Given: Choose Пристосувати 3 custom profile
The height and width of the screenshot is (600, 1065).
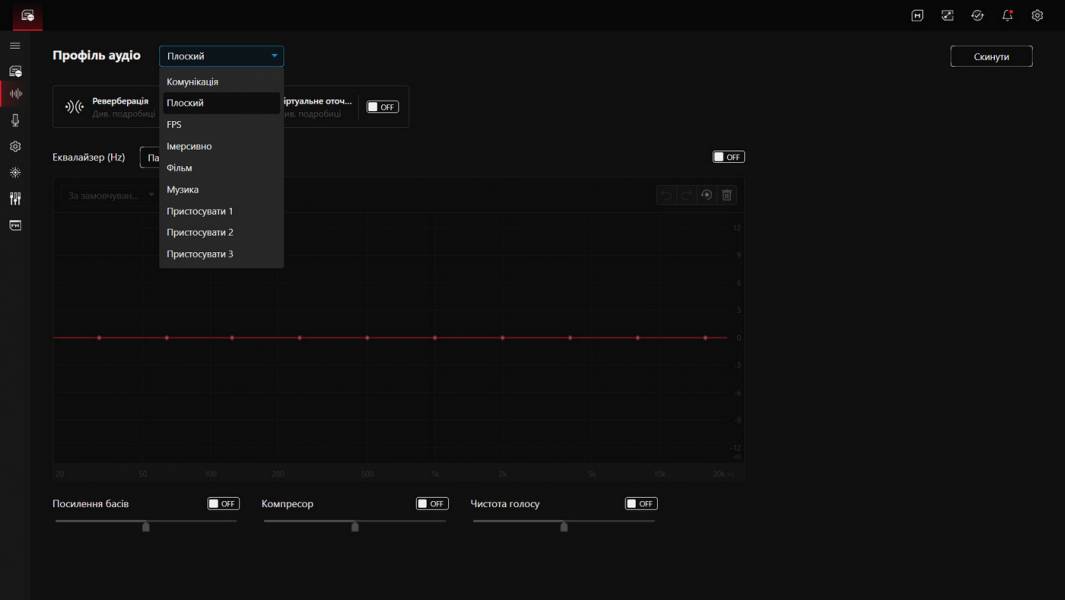Looking at the screenshot, I should (x=221, y=254).
